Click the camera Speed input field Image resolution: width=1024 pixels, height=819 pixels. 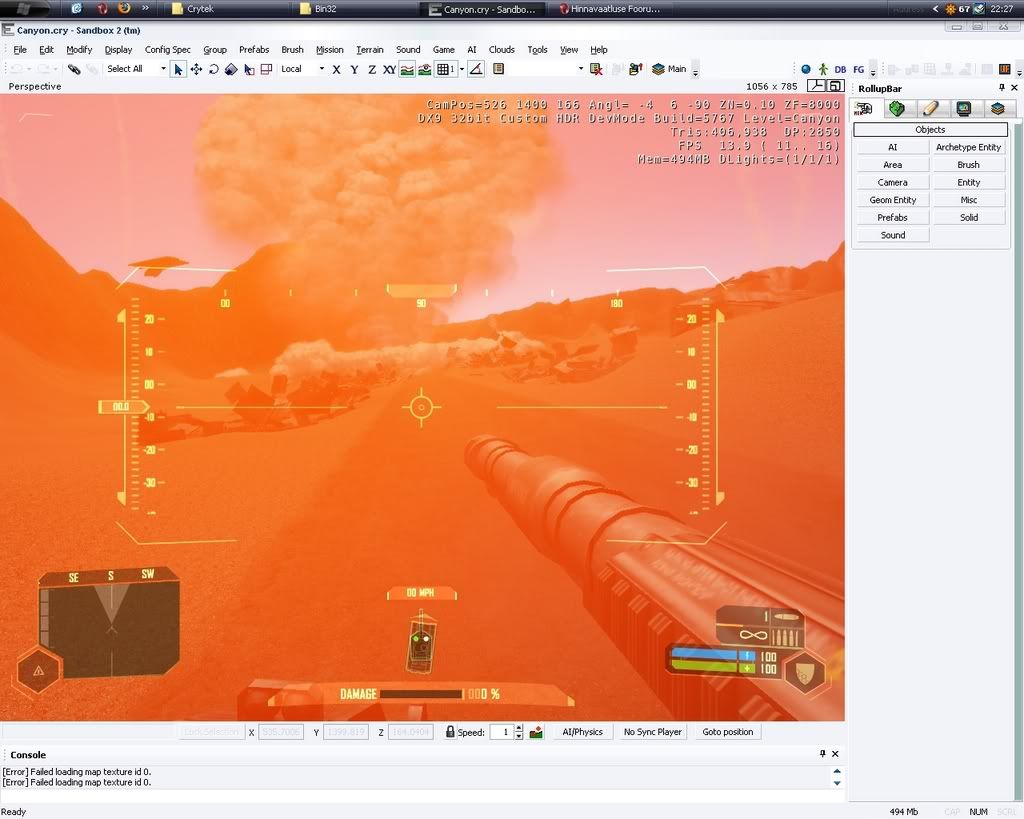click(x=502, y=732)
